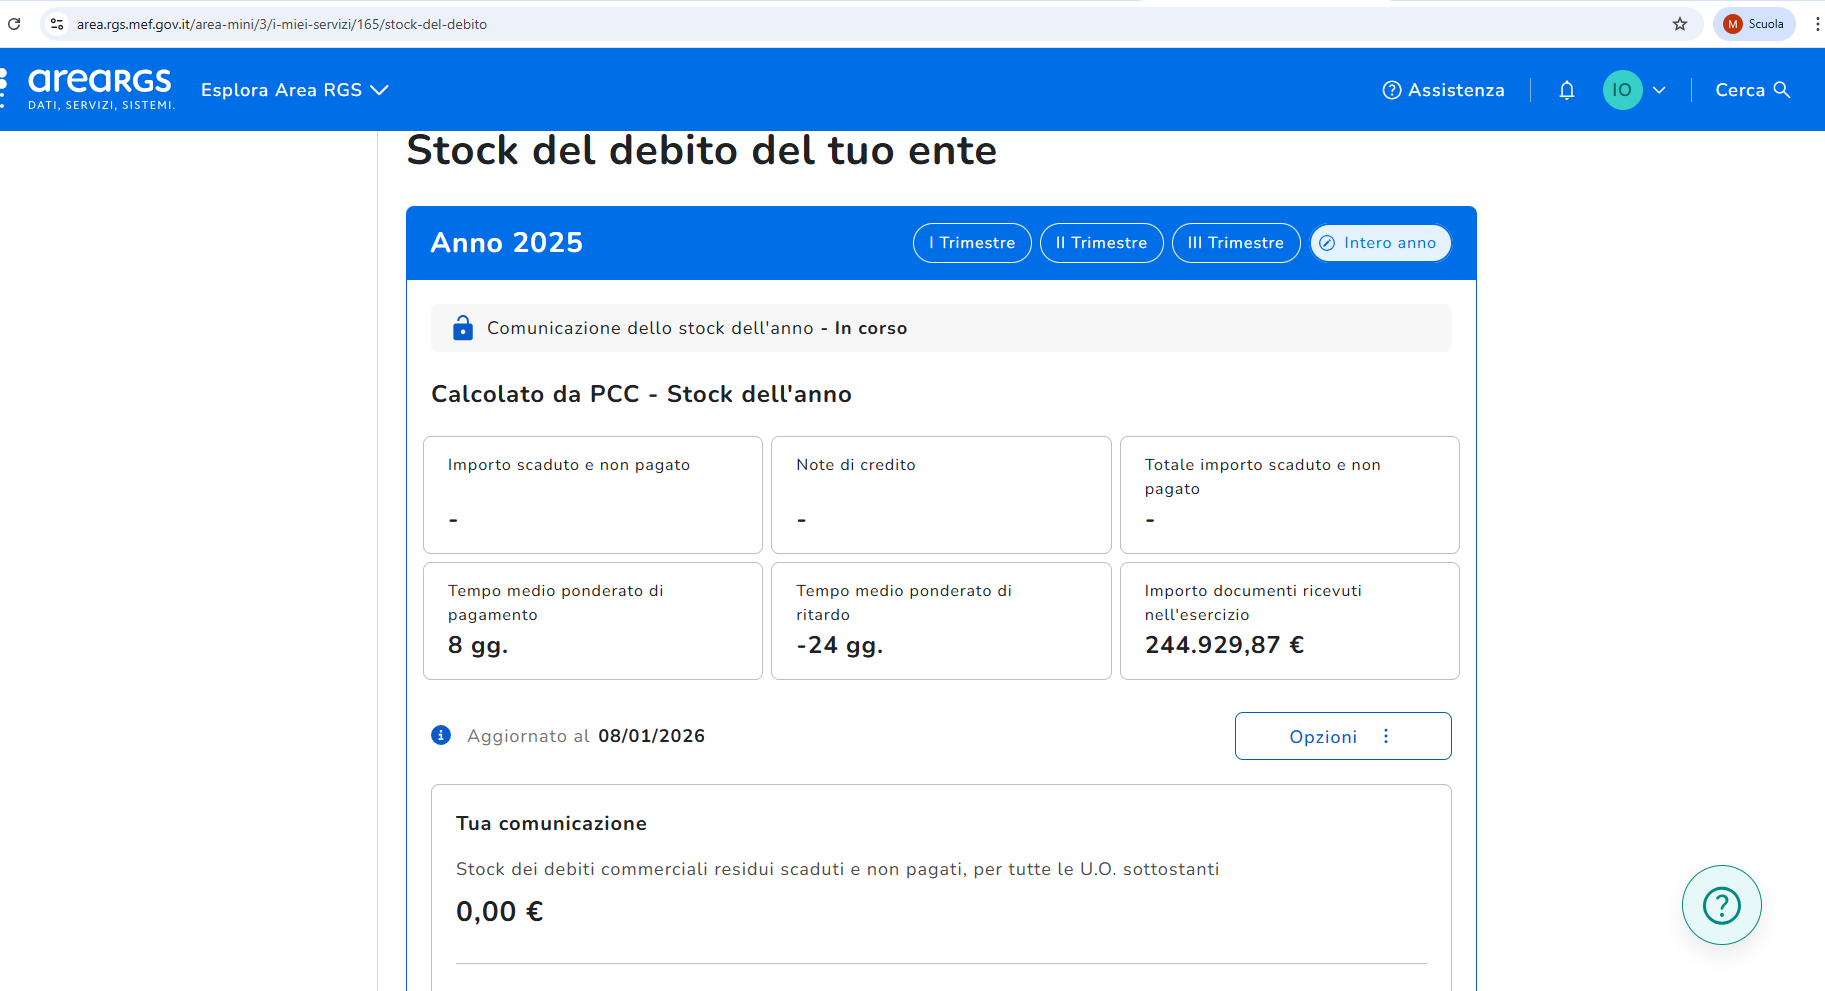Open the Opzioni menu
1825x991 pixels.
1342,736
